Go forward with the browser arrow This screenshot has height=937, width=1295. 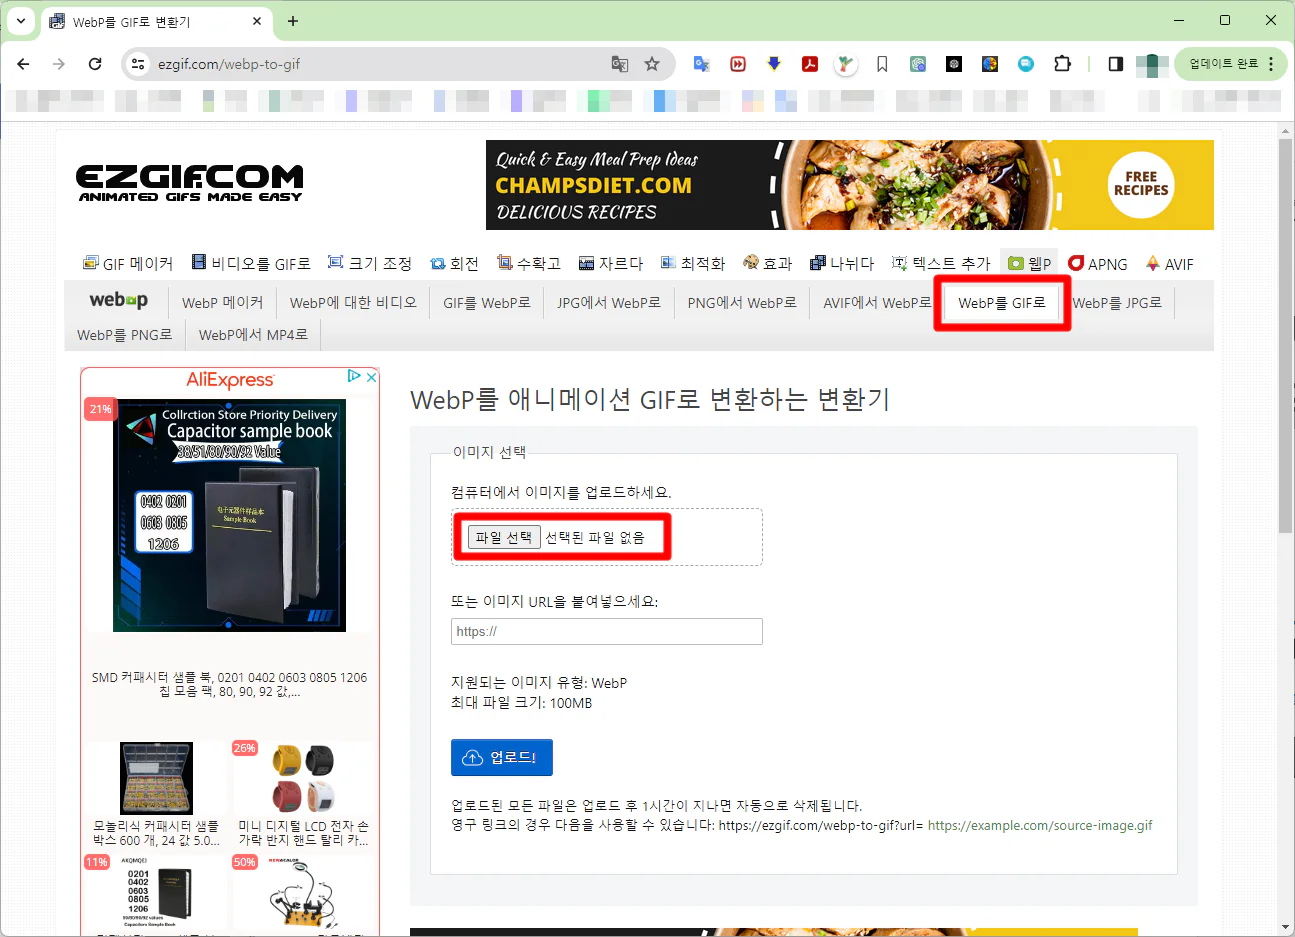tap(59, 64)
